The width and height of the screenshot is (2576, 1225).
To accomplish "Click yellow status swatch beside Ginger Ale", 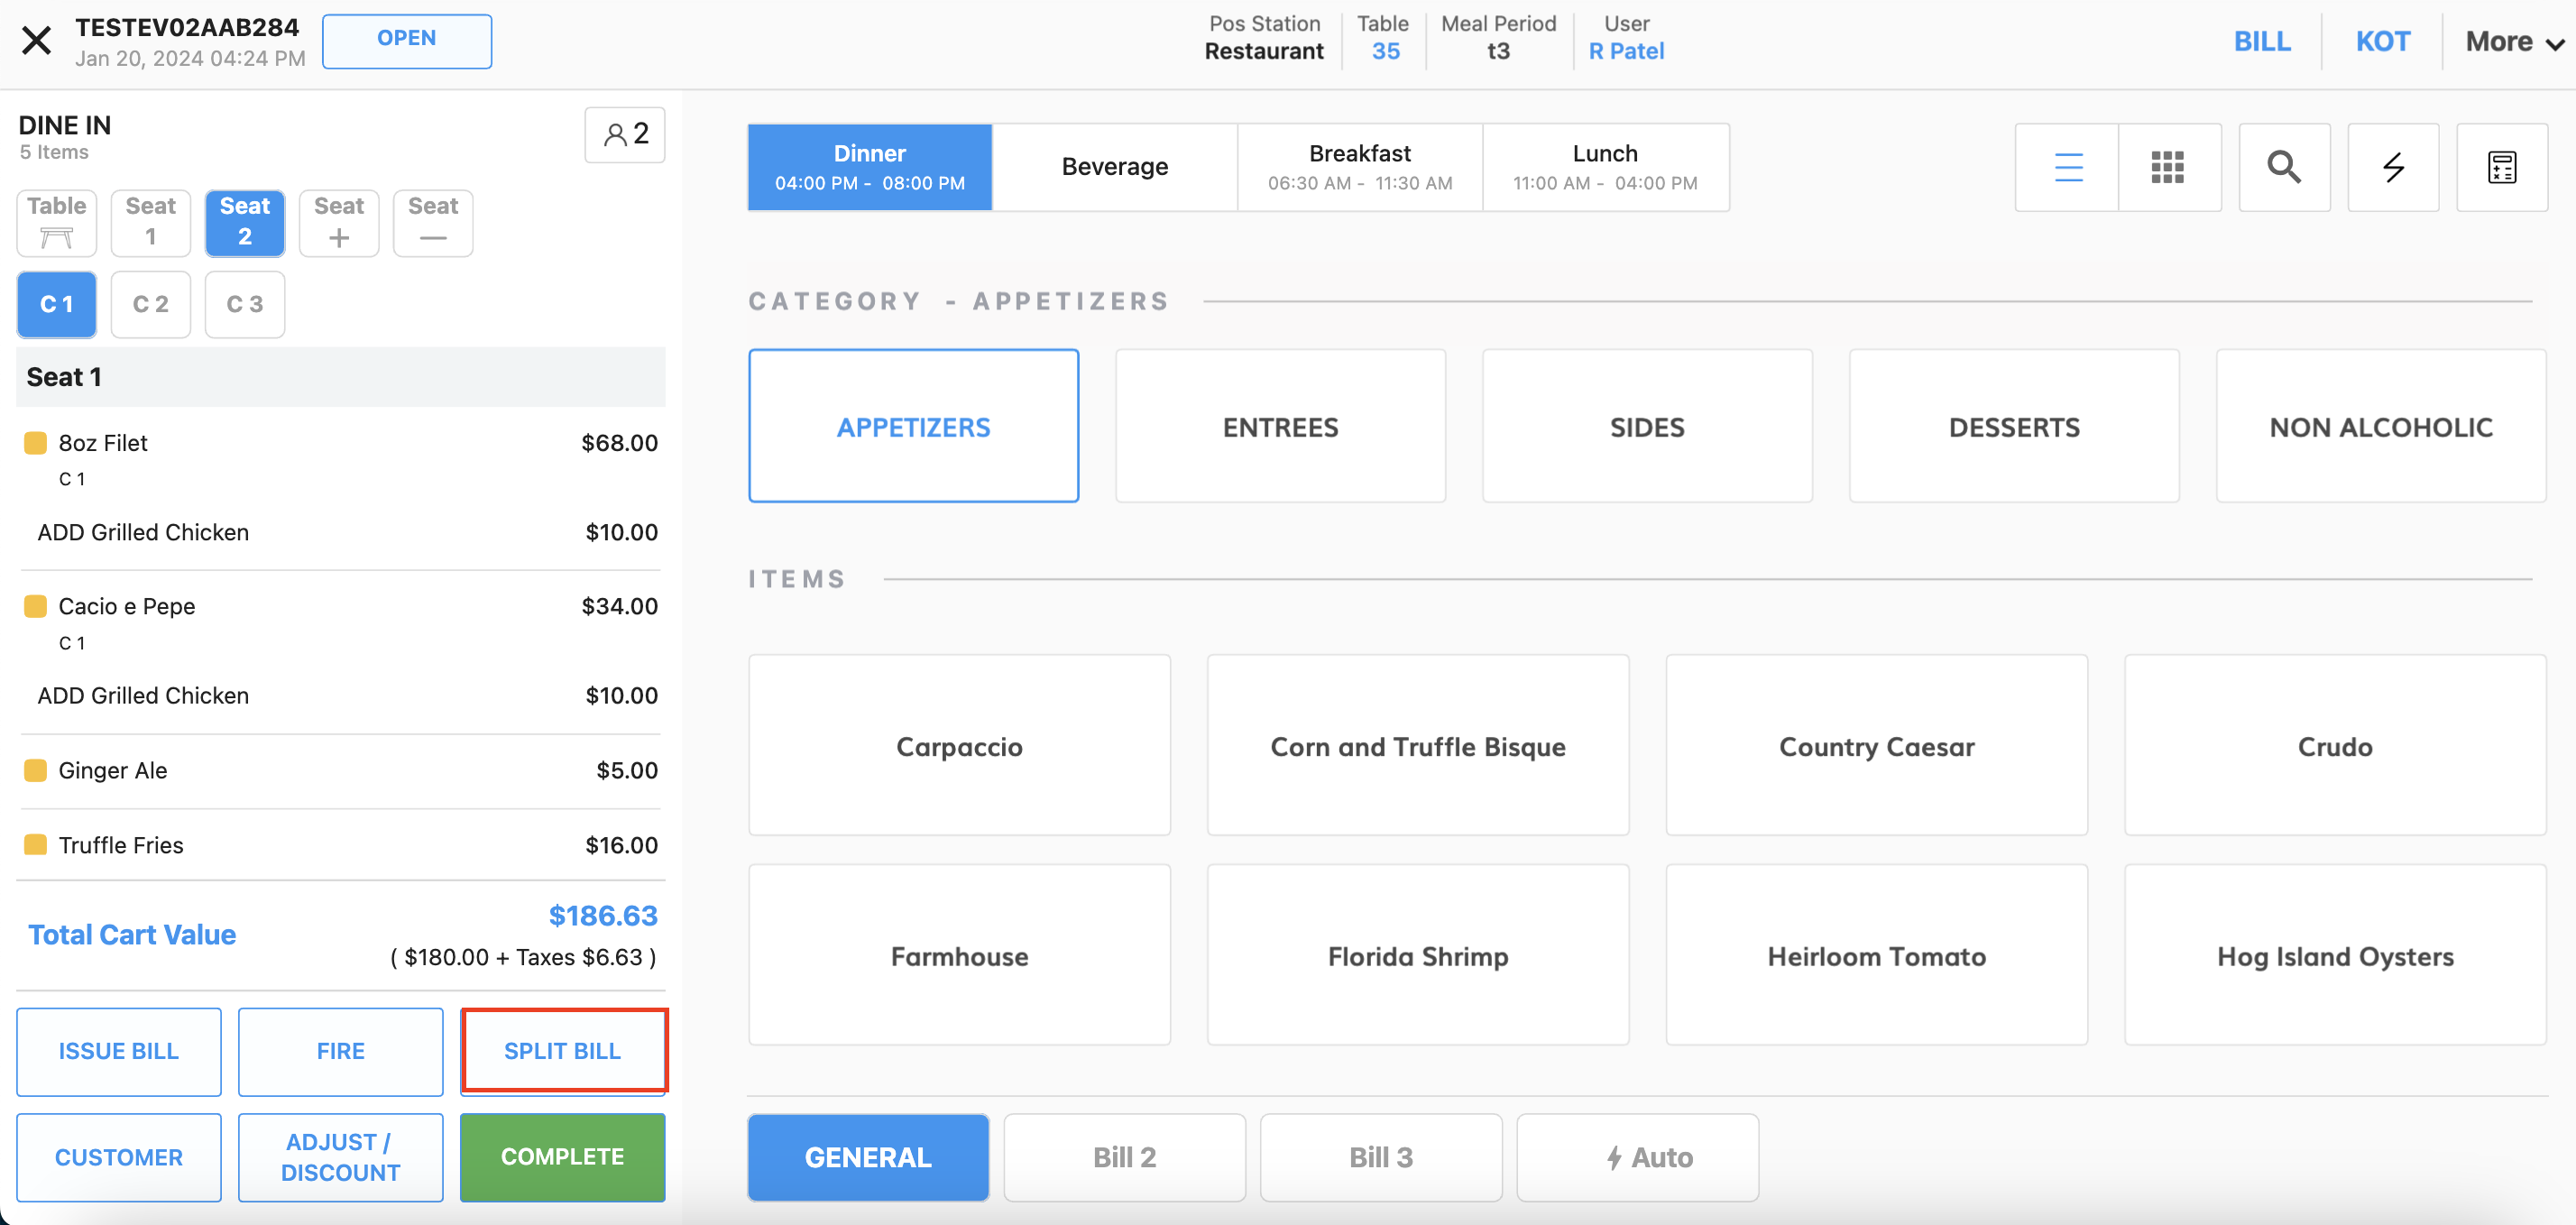I will (x=35, y=770).
